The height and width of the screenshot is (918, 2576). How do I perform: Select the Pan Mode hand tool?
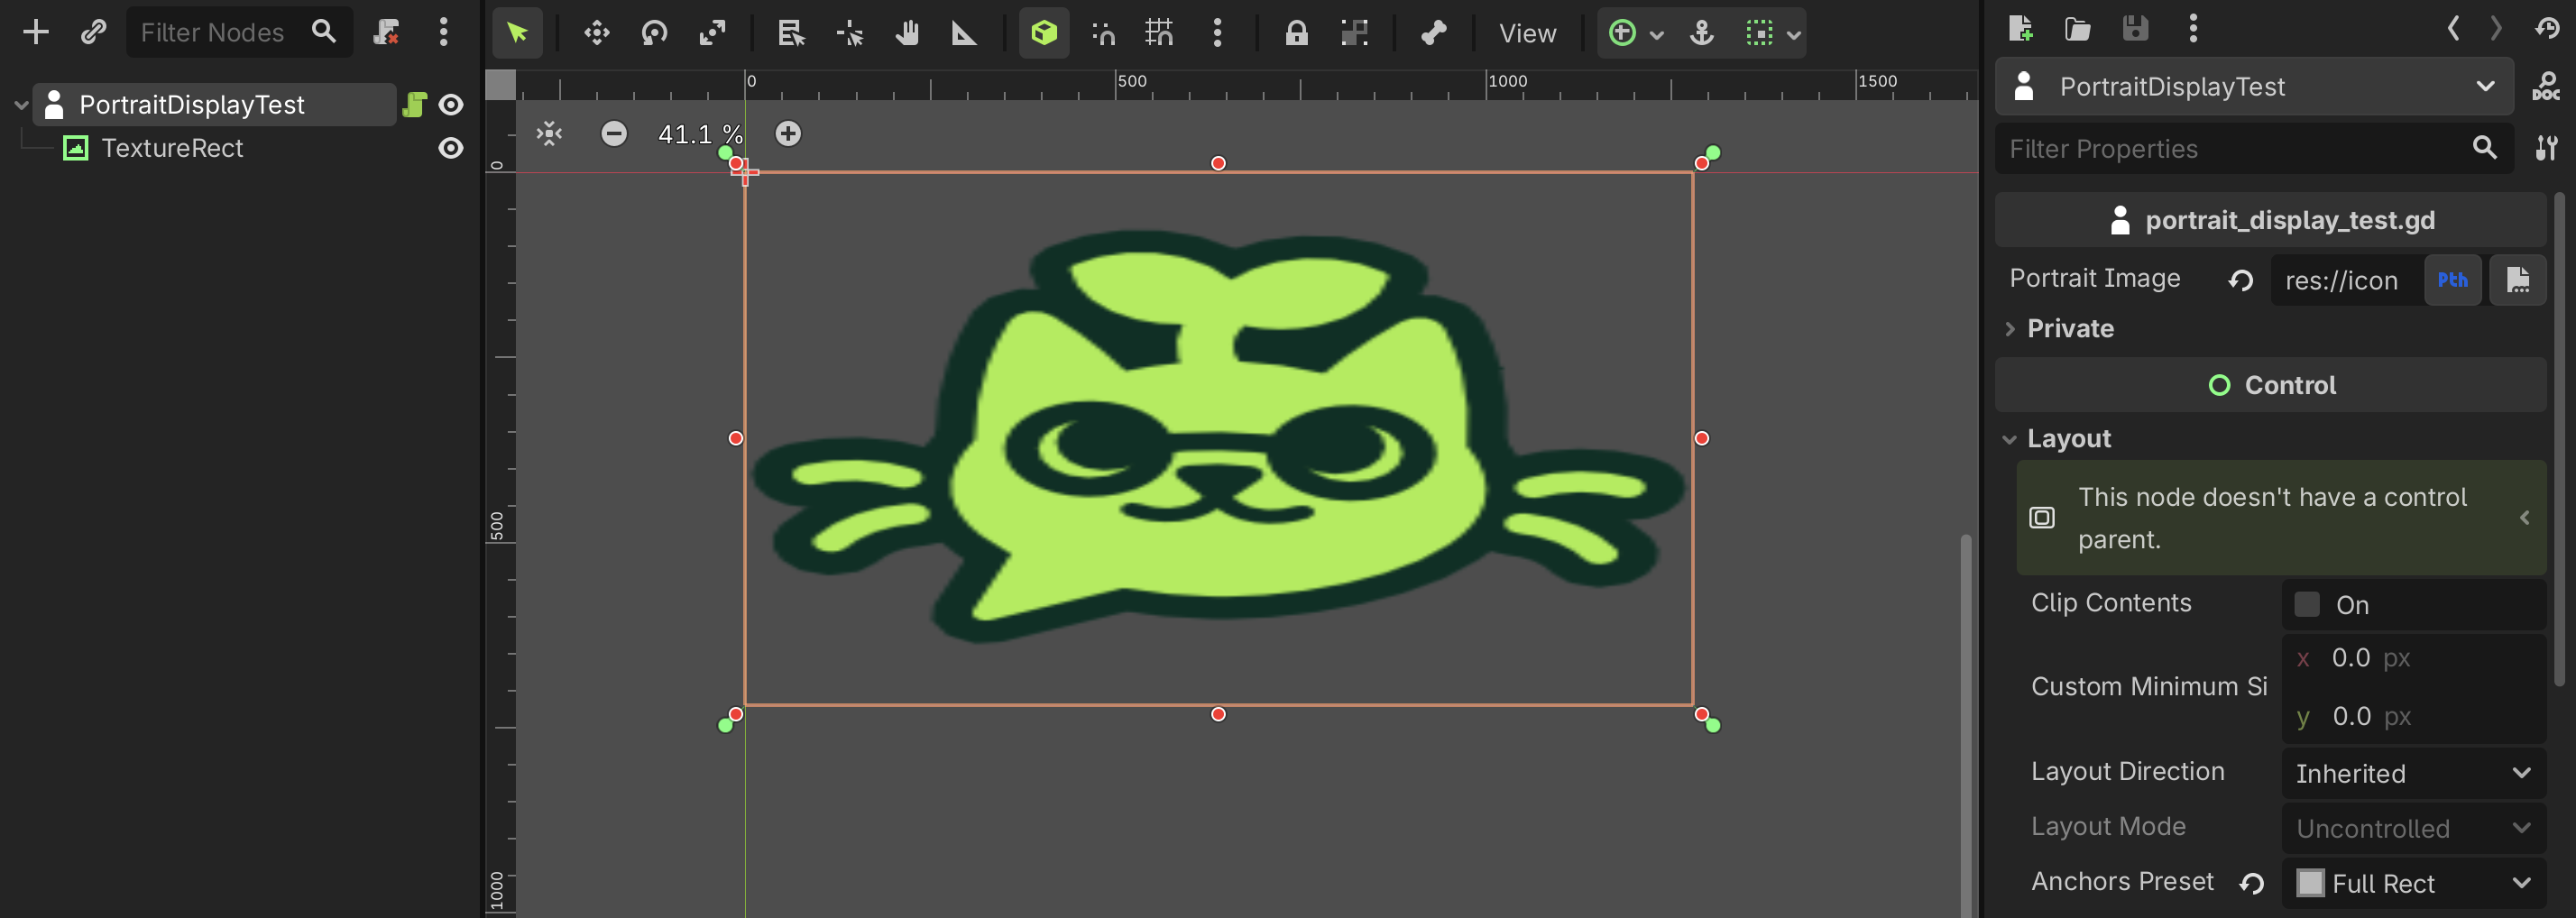(x=907, y=33)
